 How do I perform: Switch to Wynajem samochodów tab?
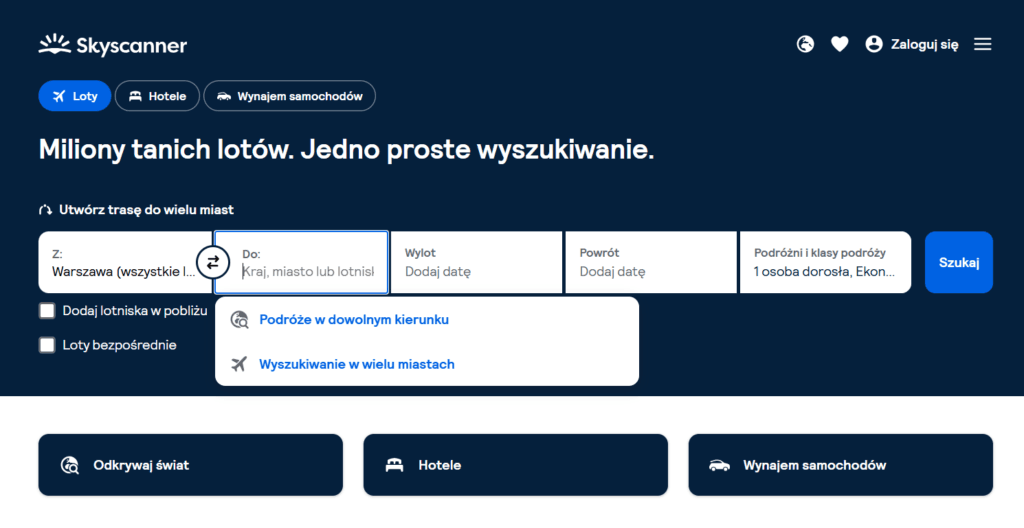[289, 96]
